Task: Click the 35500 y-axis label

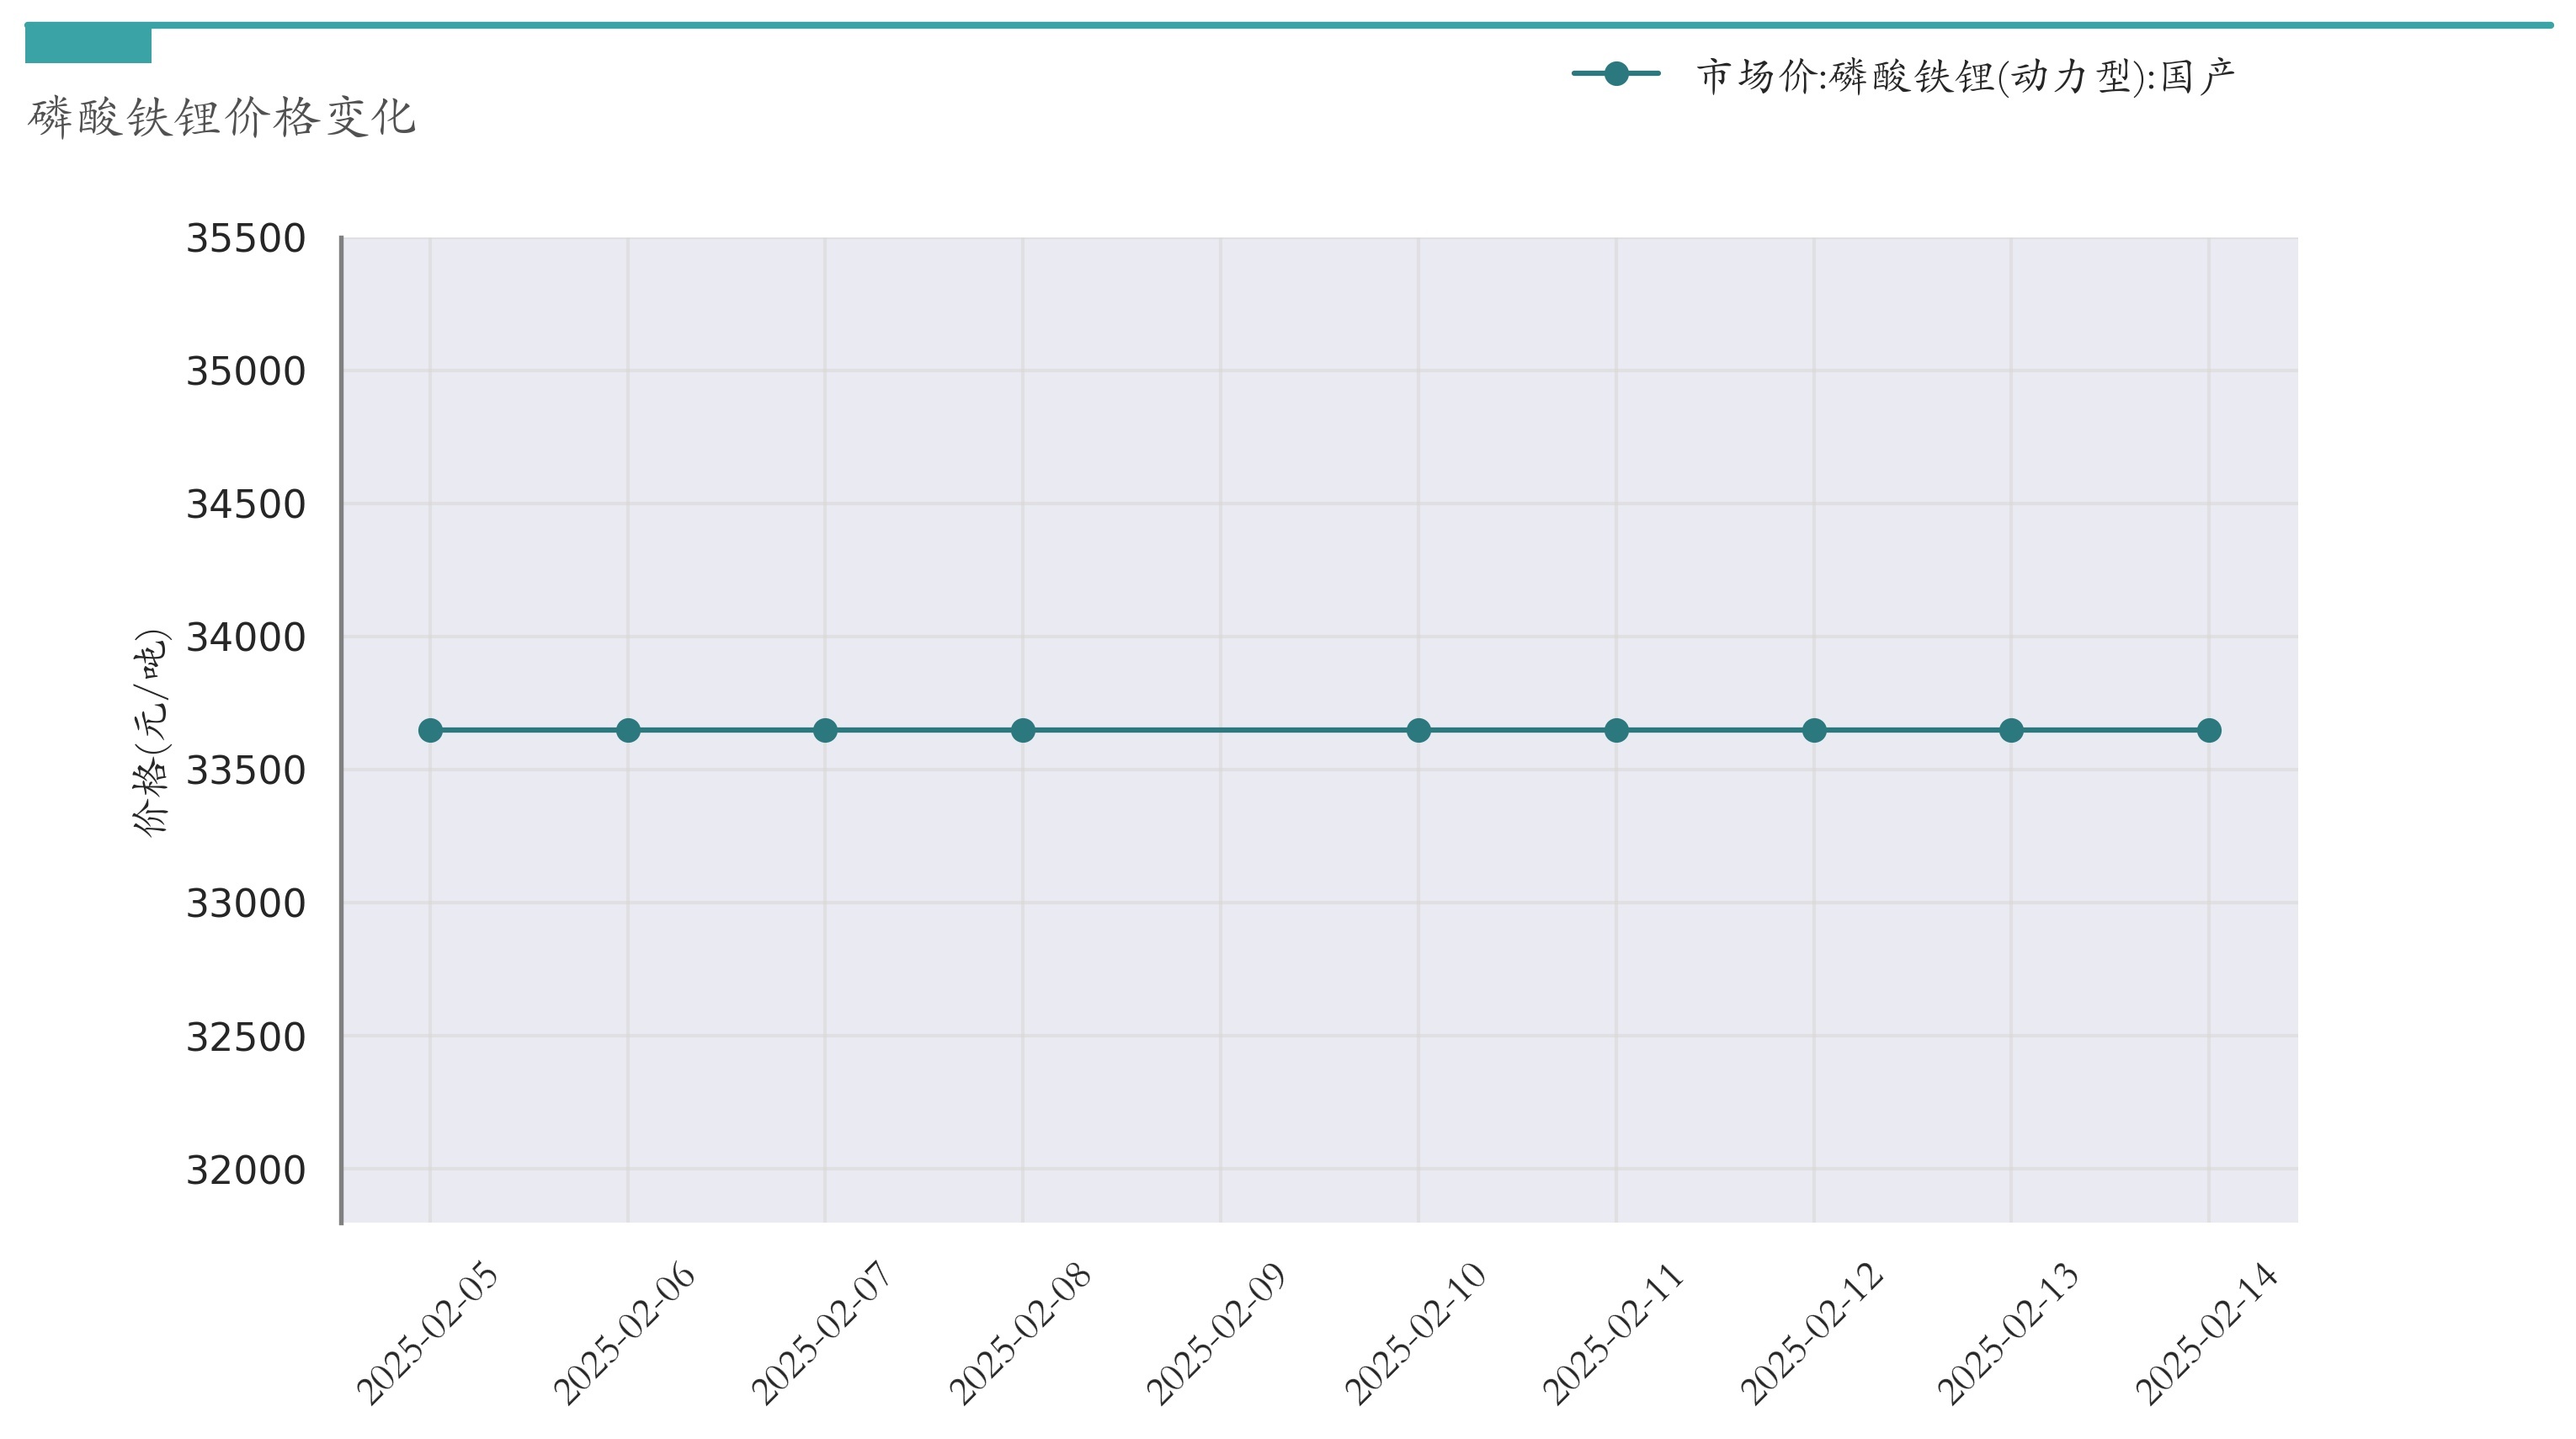Action: pos(246,239)
